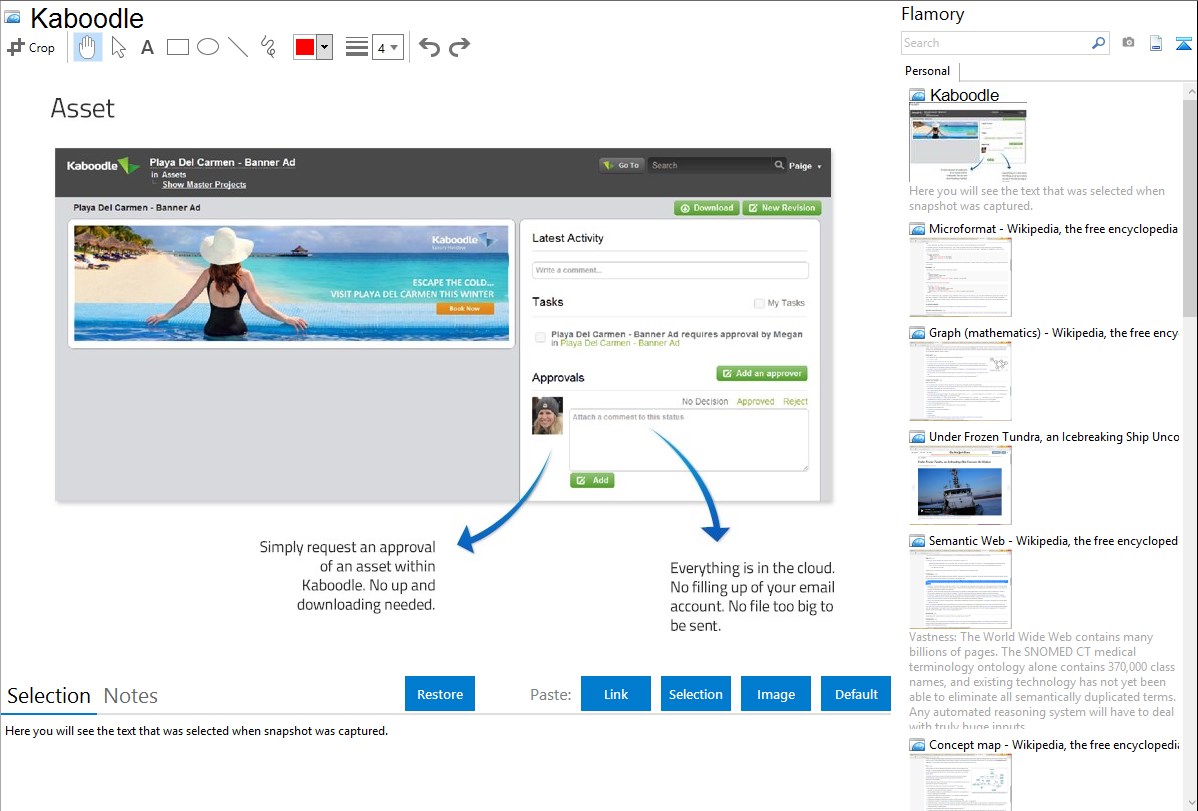Open the Personal tab
This screenshot has height=811, width=1198.
click(x=928, y=71)
